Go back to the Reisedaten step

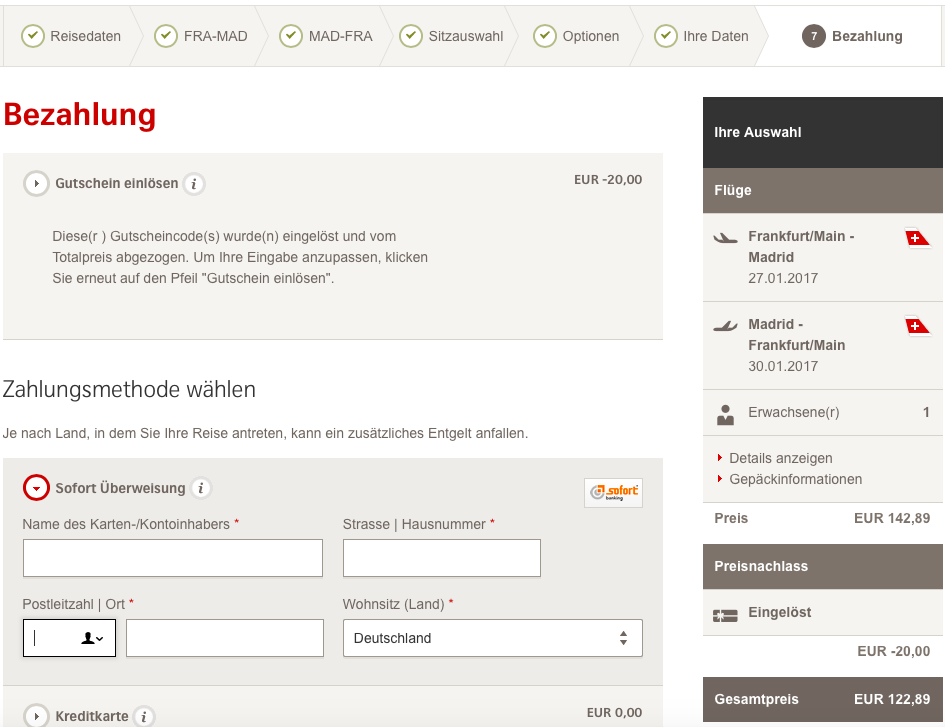pos(72,36)
